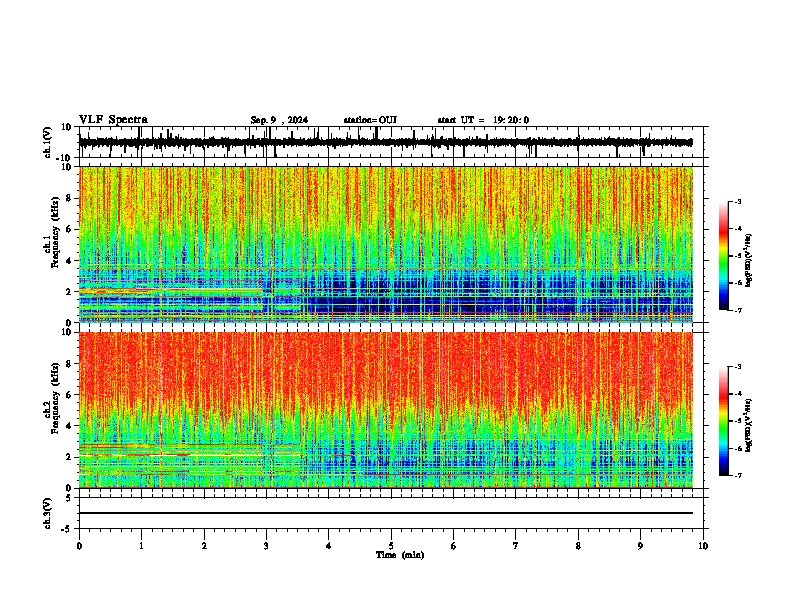This screenshot has width=792, height=612.
Task: Click time axis tick label "6"
Action: [454, 546]
